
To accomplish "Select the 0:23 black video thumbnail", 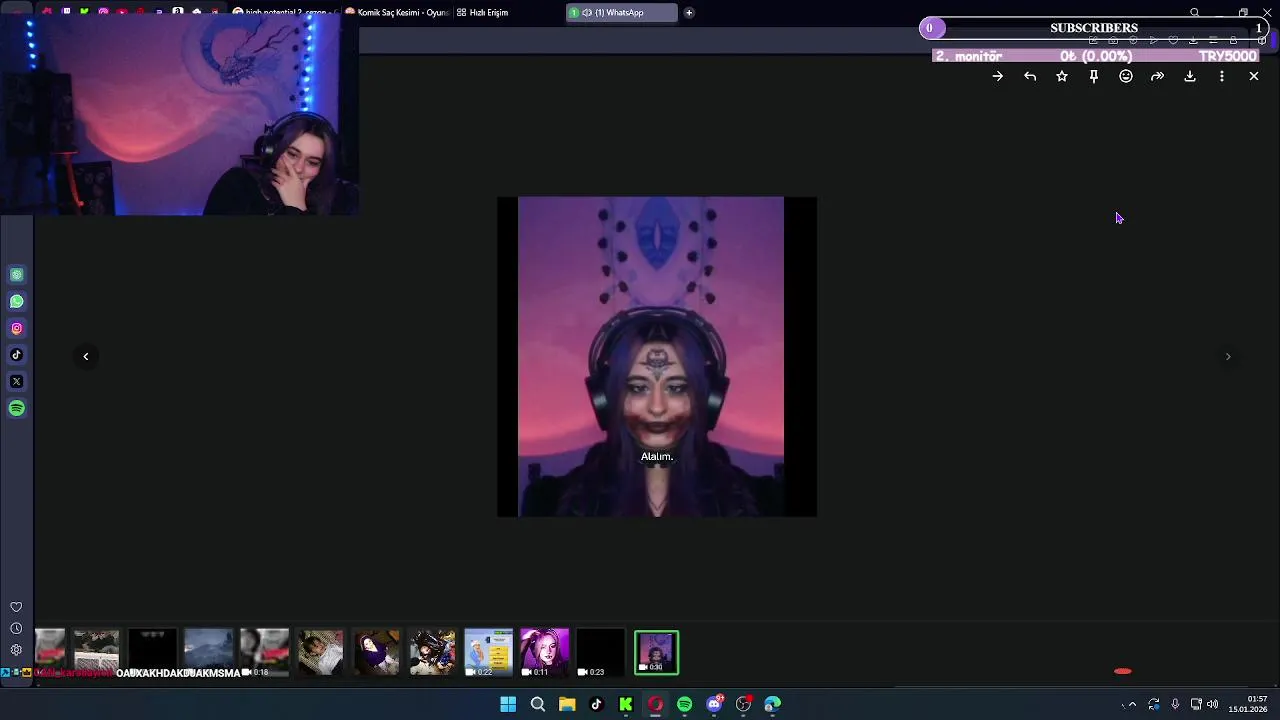I will 601,652.
